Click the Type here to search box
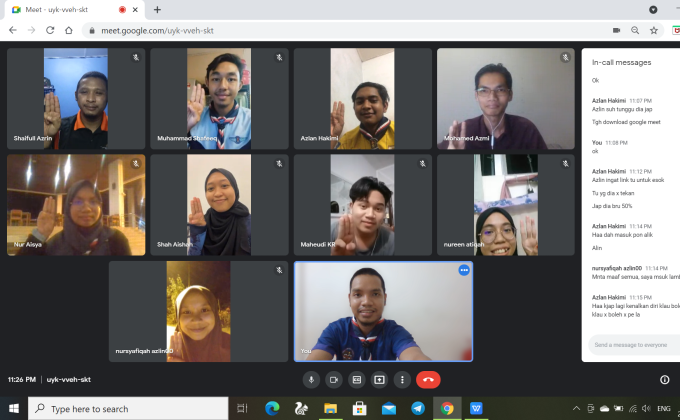The width and height of the screenshot is (680, 420). click(x=128, y=408)
